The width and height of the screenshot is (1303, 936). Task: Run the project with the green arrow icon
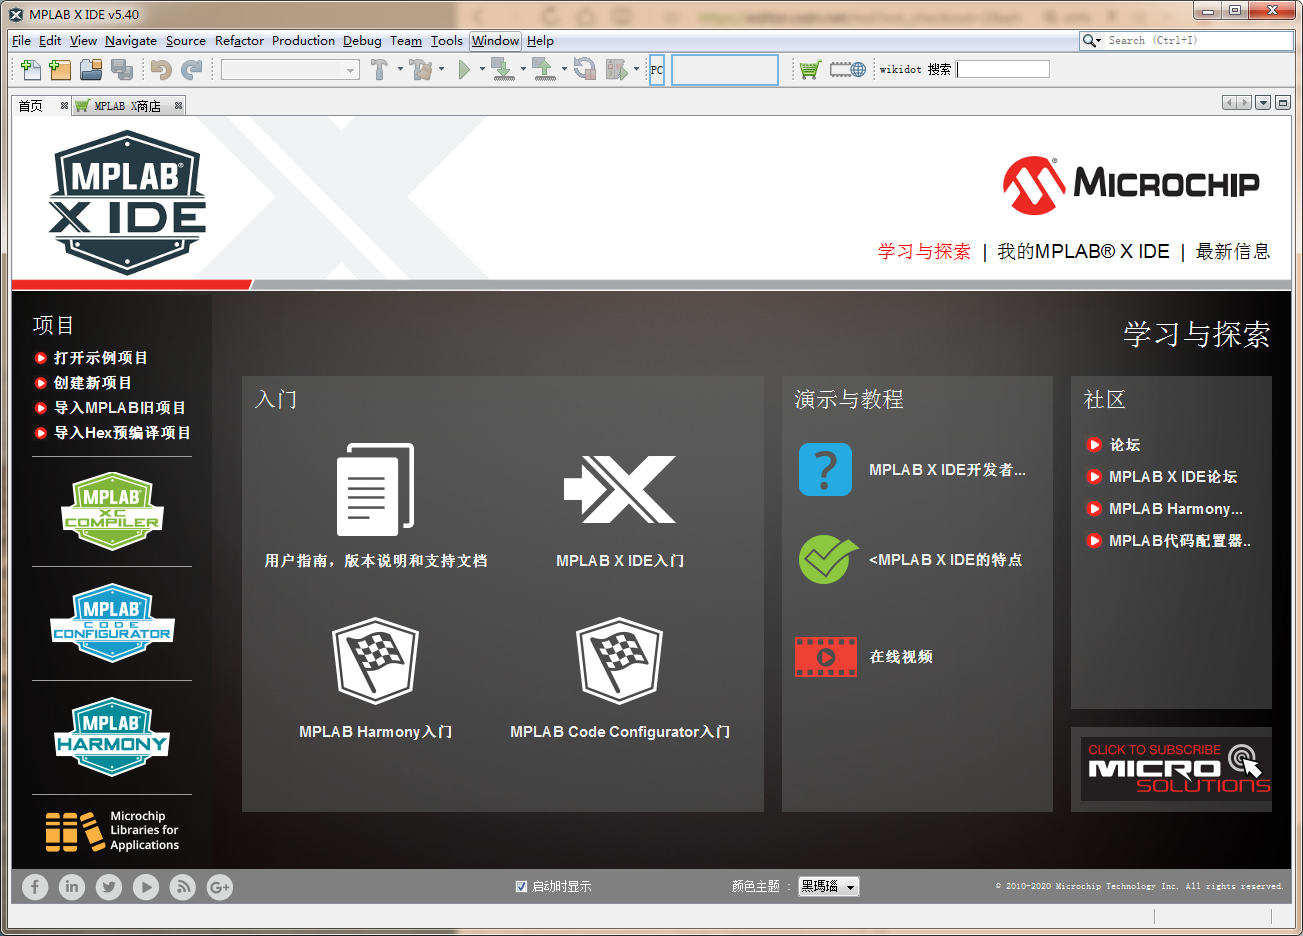466,70
